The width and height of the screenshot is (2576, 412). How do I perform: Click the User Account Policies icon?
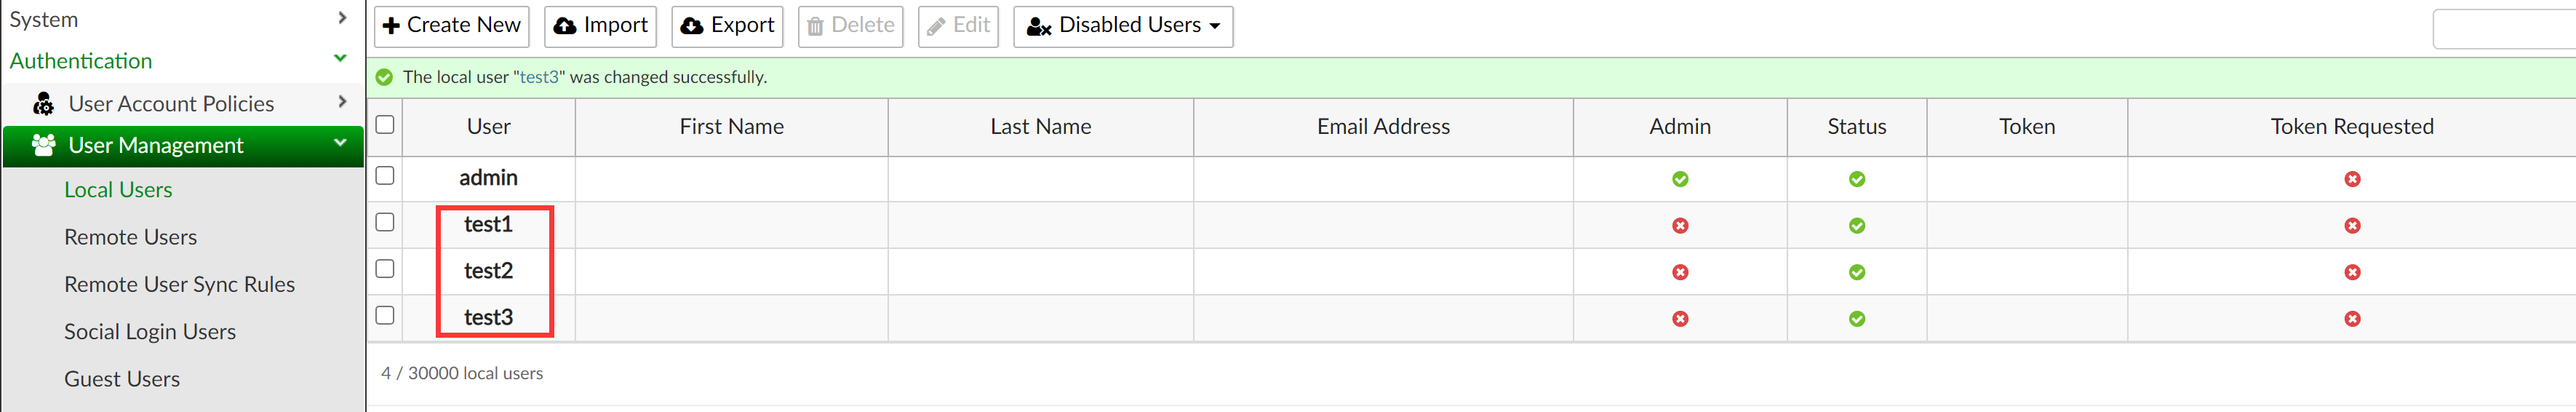click(43, 104)
